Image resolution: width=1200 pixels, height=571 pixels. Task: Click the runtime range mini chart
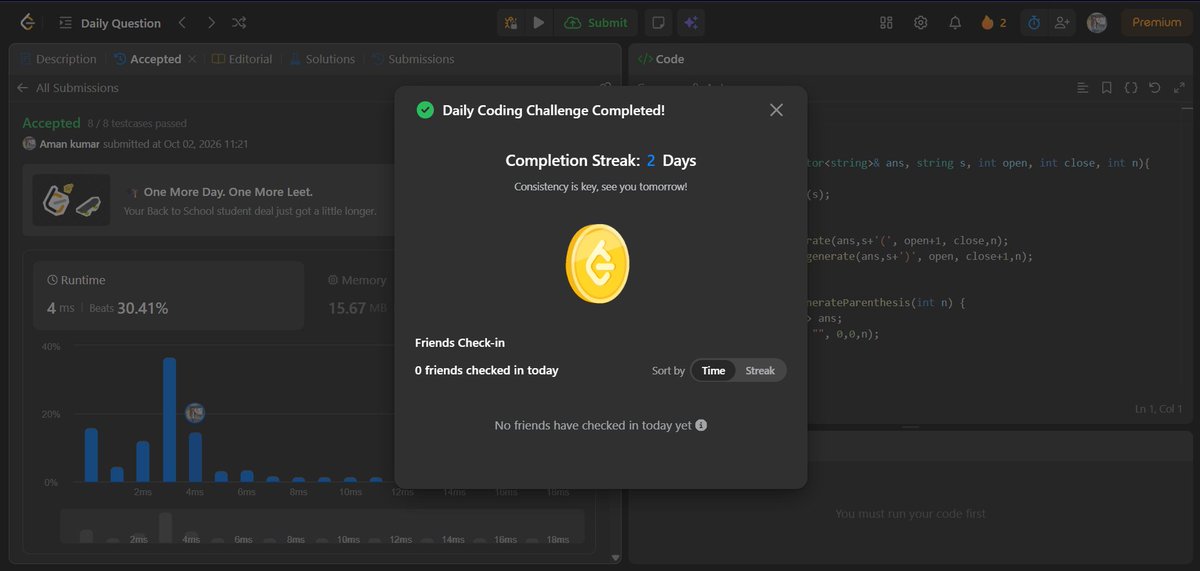pos(322,526)
